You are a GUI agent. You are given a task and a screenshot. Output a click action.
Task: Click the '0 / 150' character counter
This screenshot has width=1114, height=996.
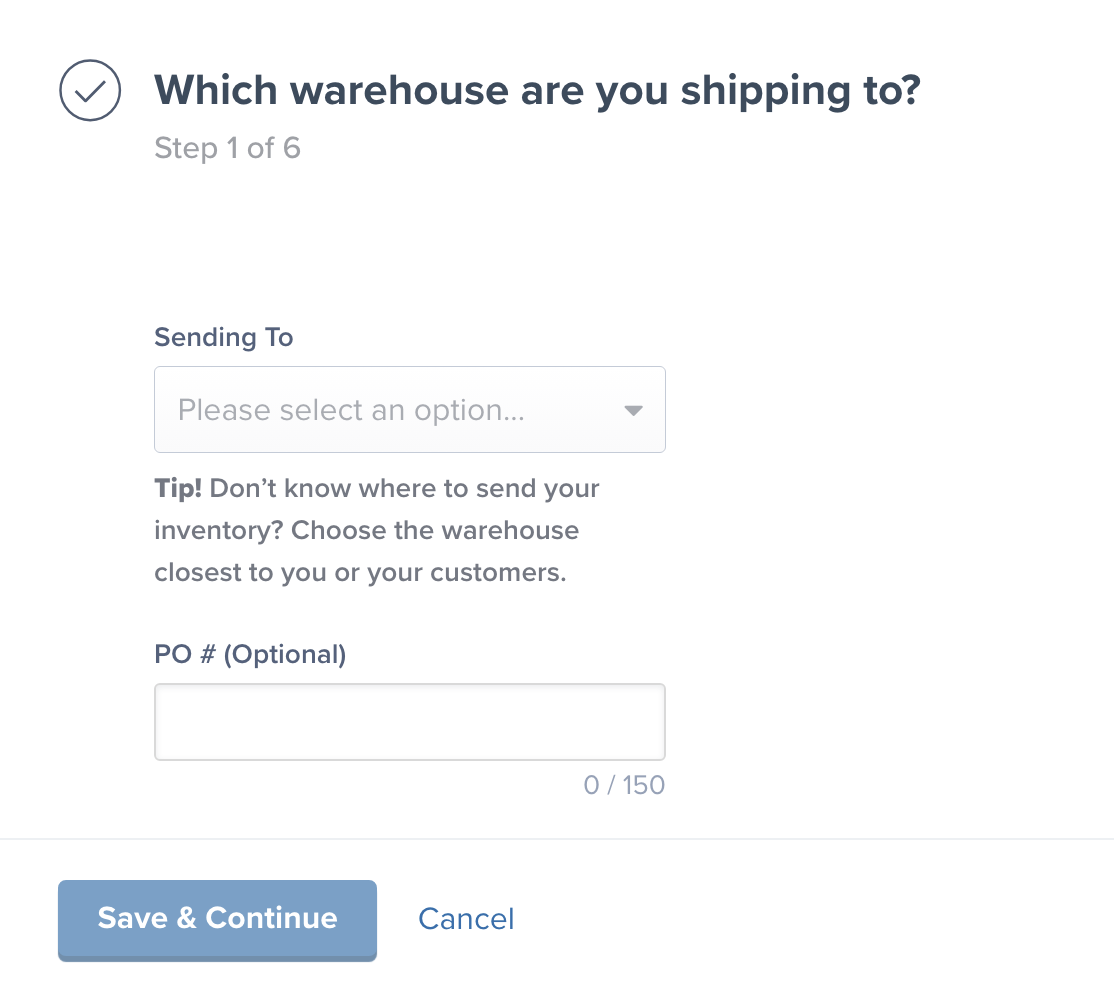(x=624, y=785)
